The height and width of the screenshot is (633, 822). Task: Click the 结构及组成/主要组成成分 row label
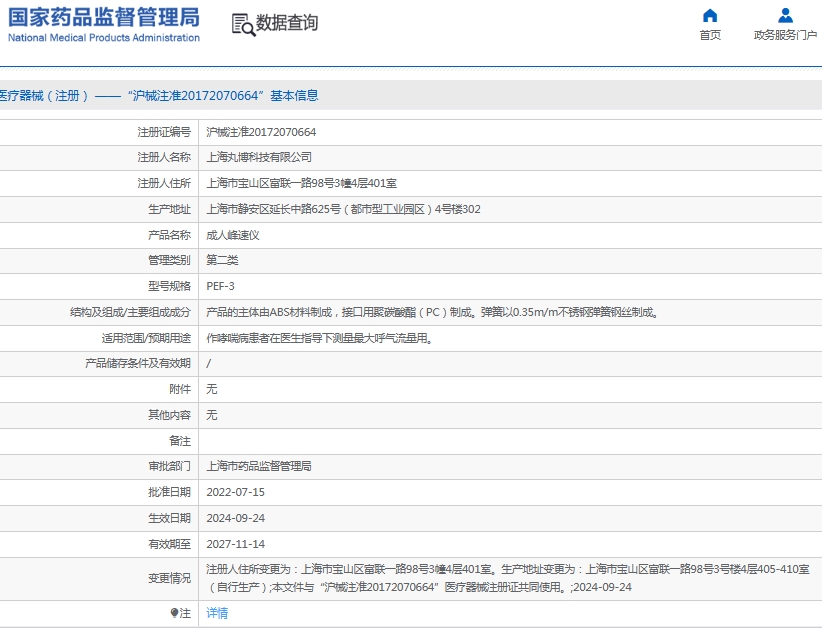pyautogui.click(x=131, y=313)
